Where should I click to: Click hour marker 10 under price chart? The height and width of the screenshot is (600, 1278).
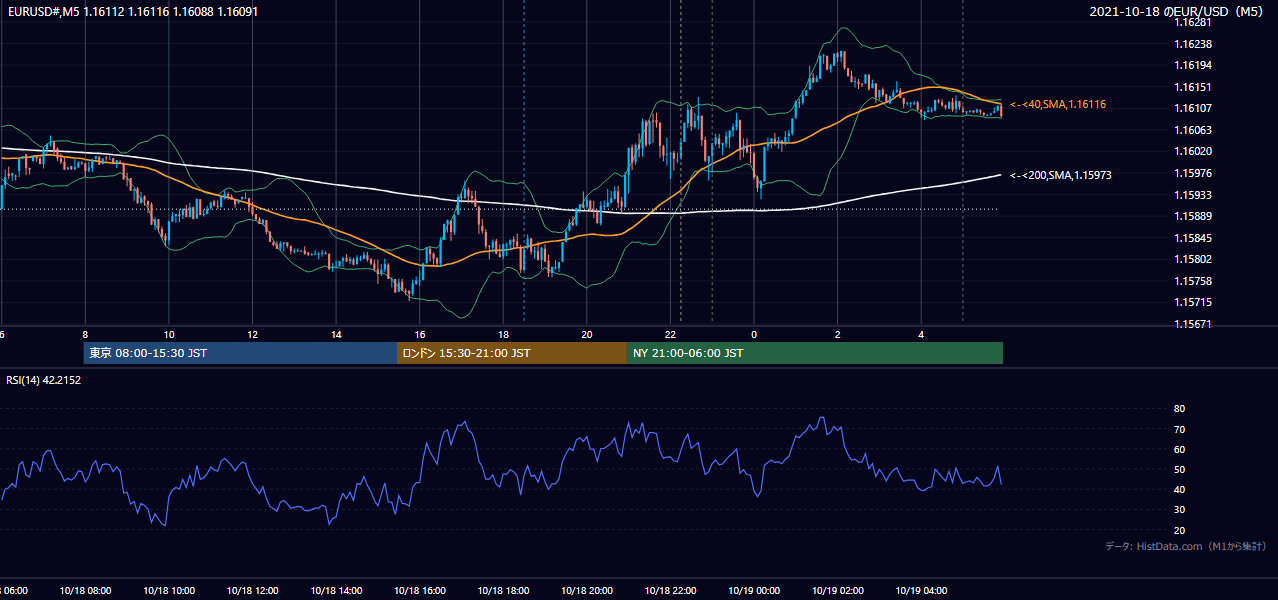click(169, 335)
